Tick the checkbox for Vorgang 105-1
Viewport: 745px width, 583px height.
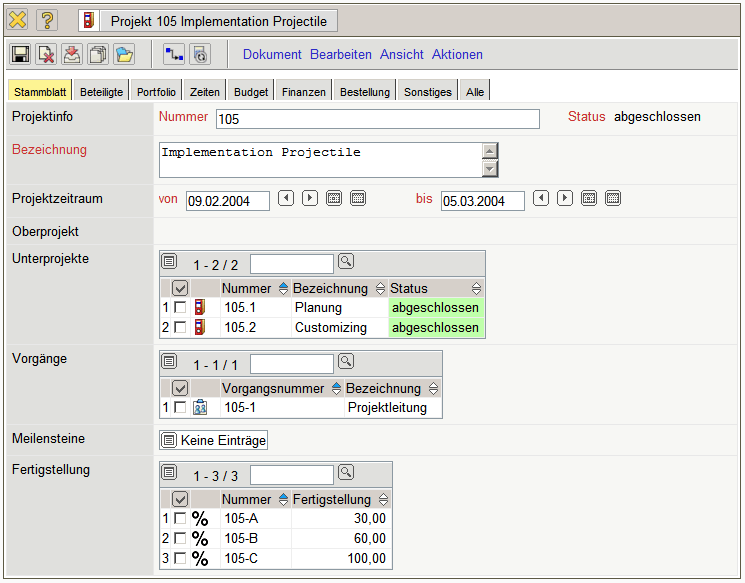coord(180,408)
